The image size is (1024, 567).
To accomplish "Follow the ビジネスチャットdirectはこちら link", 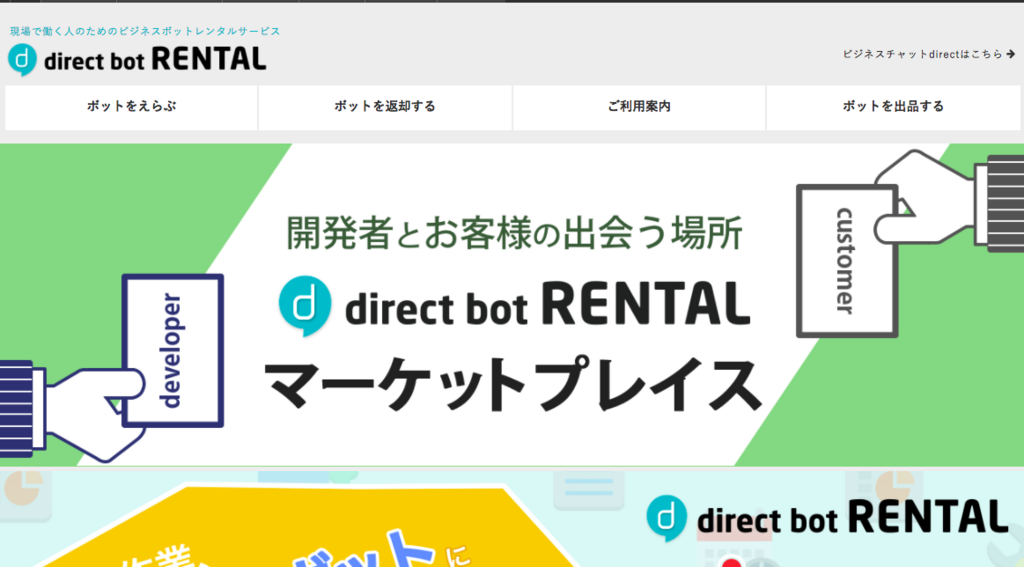I will pyautogui.click(x=929, y=54).
